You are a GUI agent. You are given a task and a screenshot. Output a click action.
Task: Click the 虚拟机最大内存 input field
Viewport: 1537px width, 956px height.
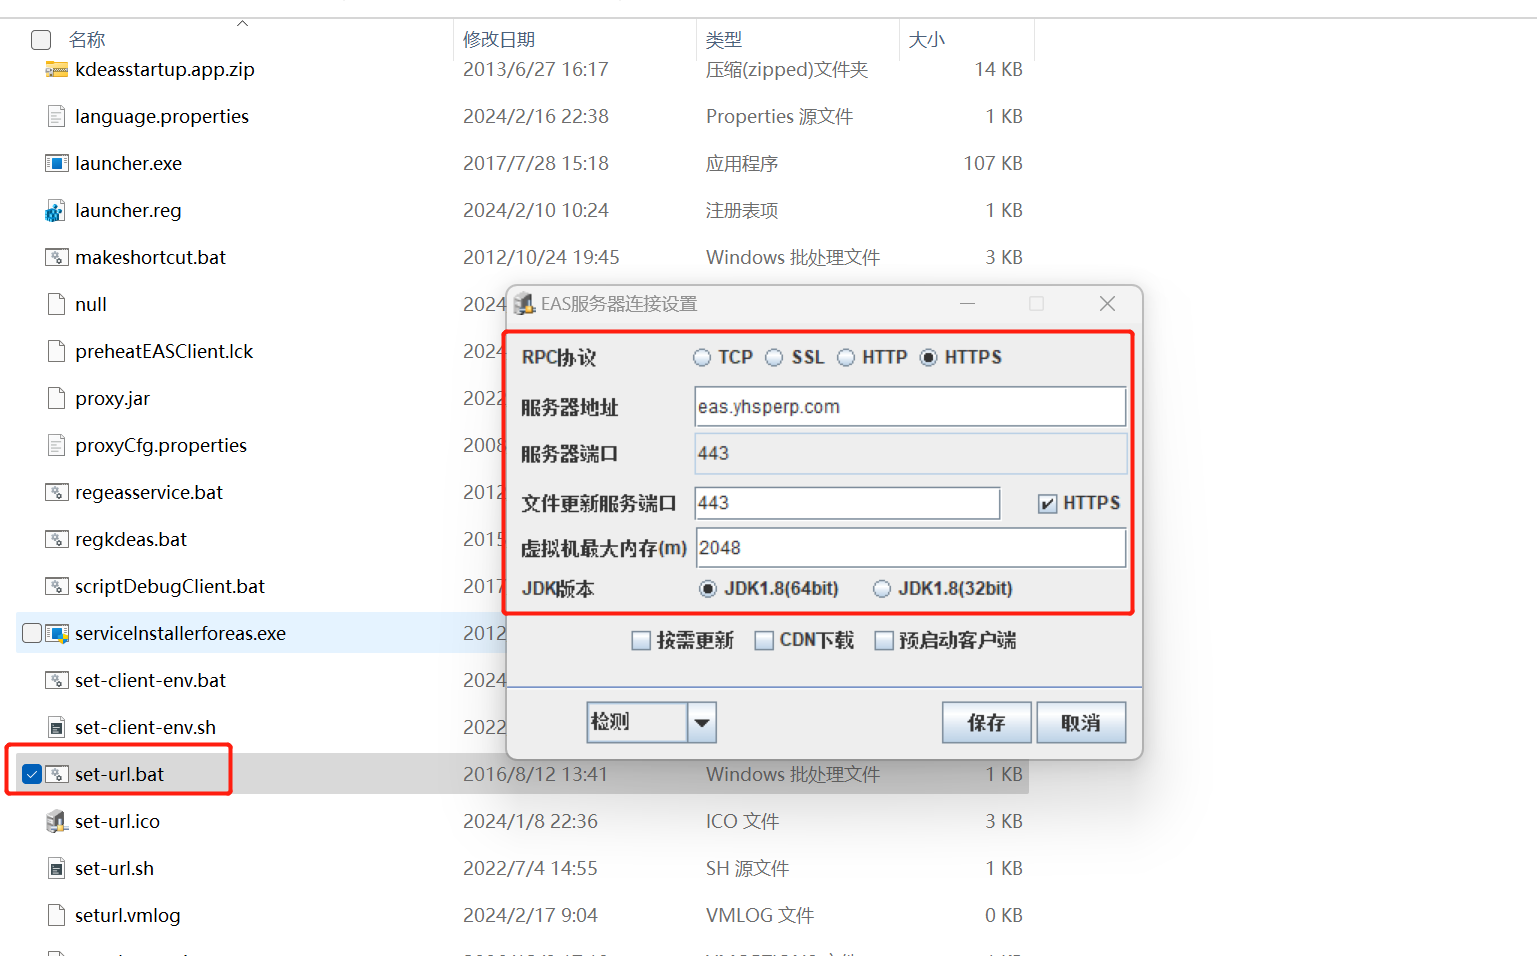click(909, 548)
